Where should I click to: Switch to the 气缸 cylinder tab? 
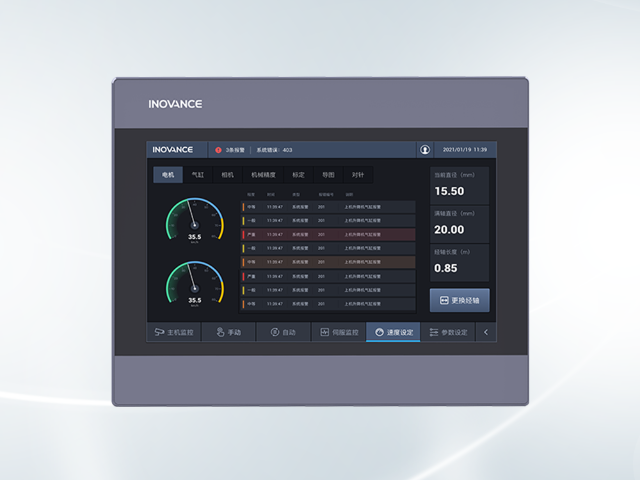198,175
